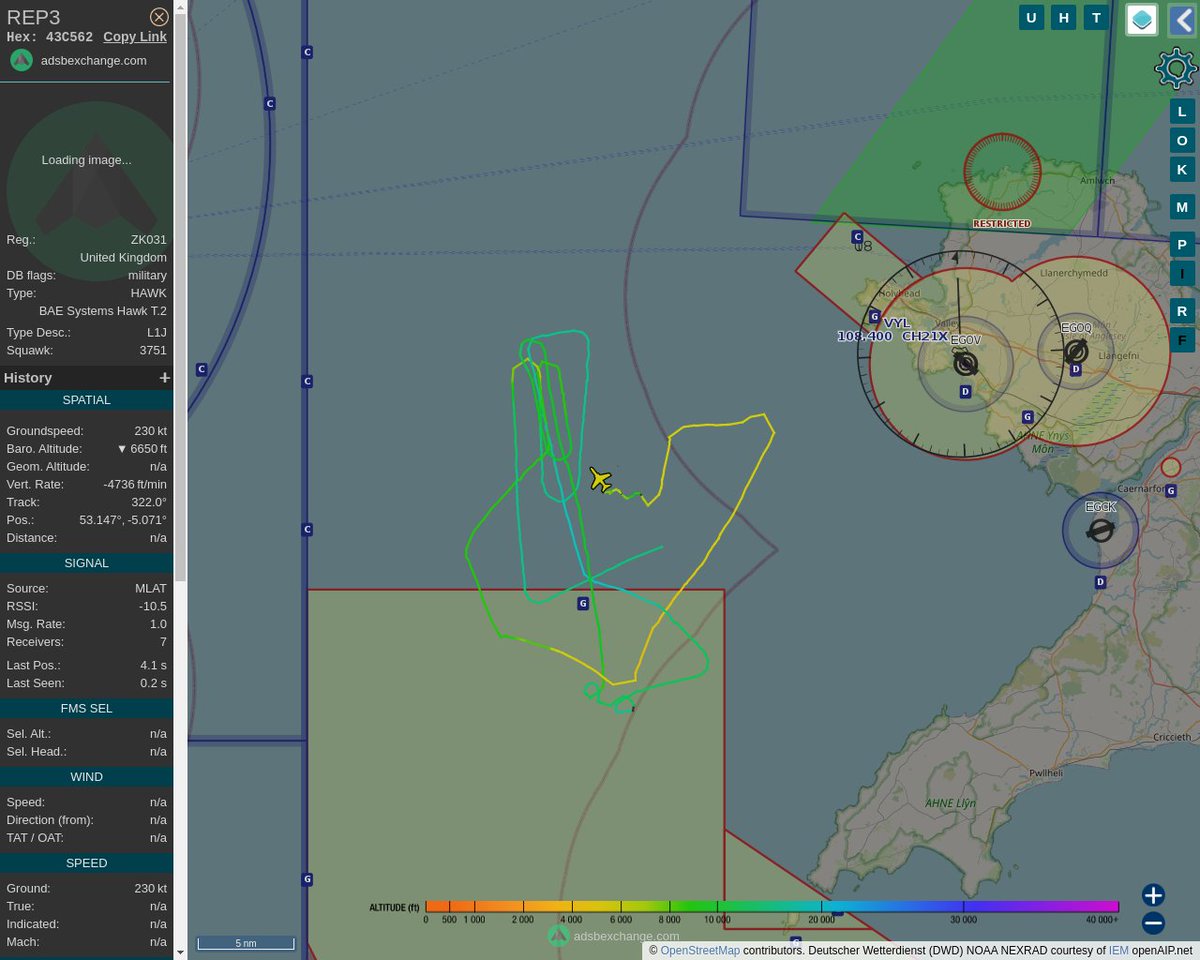Toggle multiselect with the M button
This screenshot has height=960, width=1200.
click(1181, 206)
